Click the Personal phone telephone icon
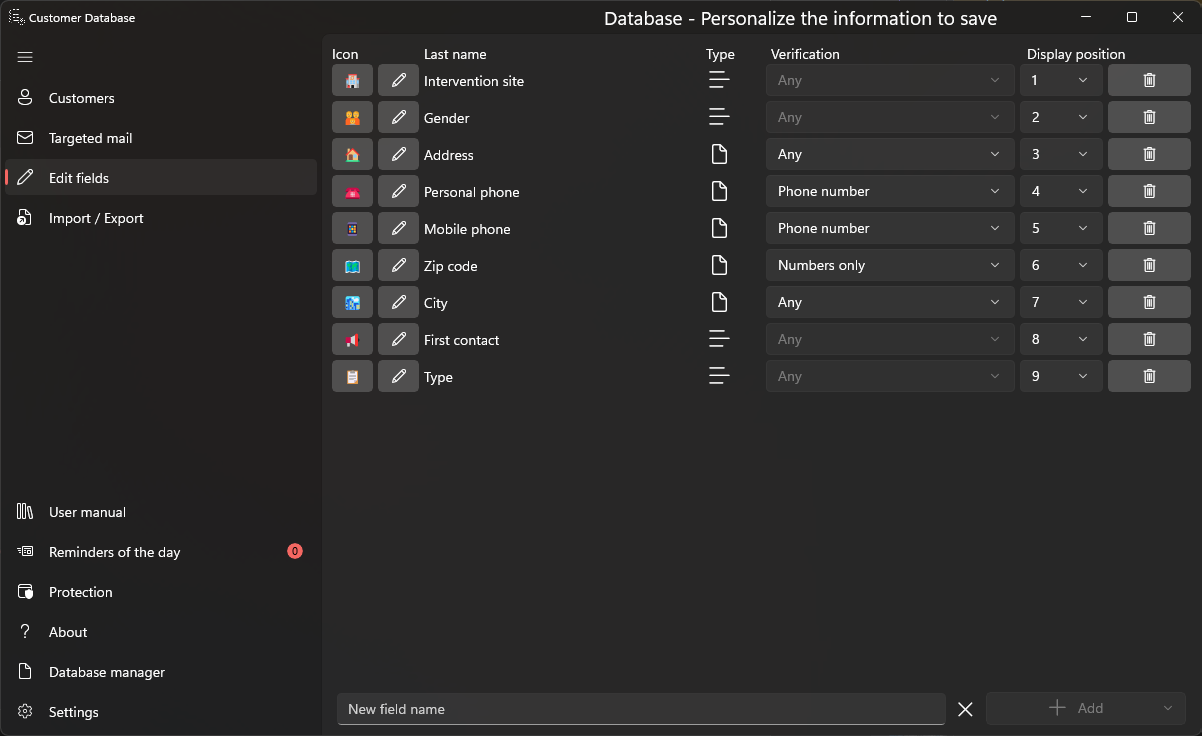 pyautogui.click(x=352, y=192)
